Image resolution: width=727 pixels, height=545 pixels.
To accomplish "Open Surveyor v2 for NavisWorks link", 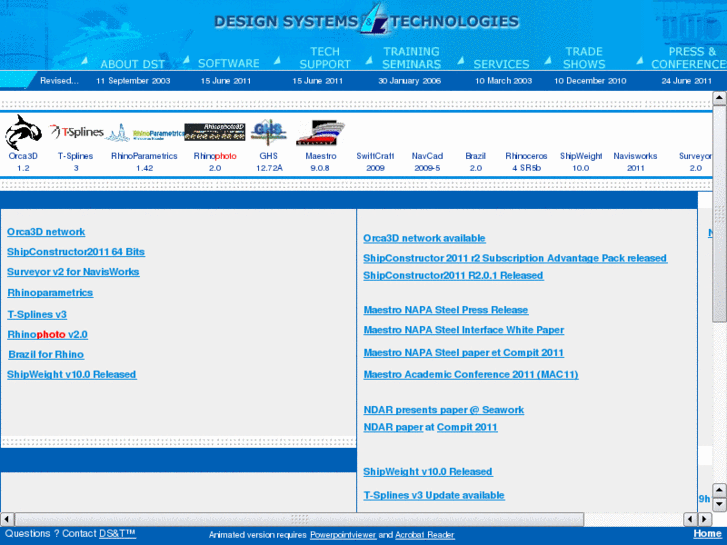I will 73,272.
